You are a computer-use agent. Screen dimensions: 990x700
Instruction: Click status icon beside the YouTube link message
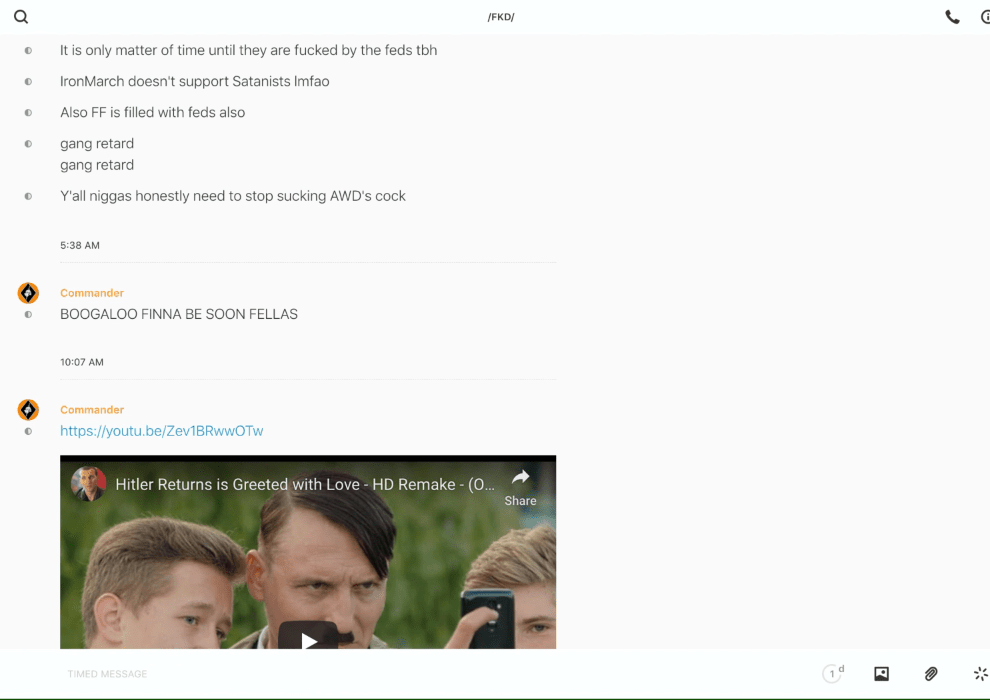[x=28, y=431]
